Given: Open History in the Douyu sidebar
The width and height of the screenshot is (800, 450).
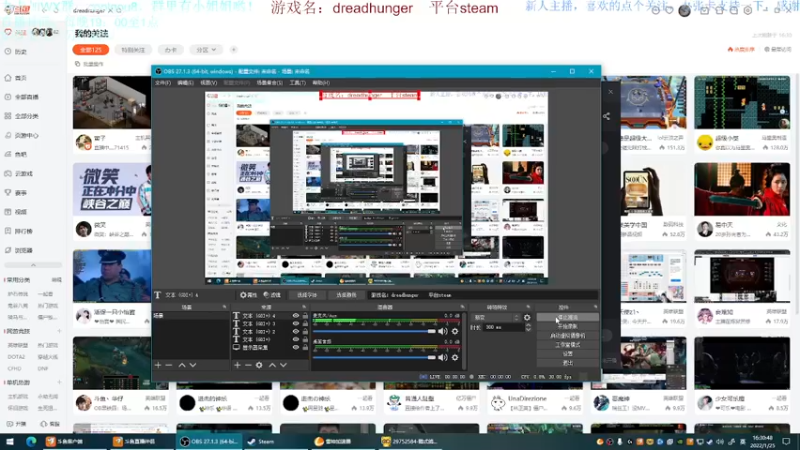Looking at the screenshot, I should [x=16, y=52].
